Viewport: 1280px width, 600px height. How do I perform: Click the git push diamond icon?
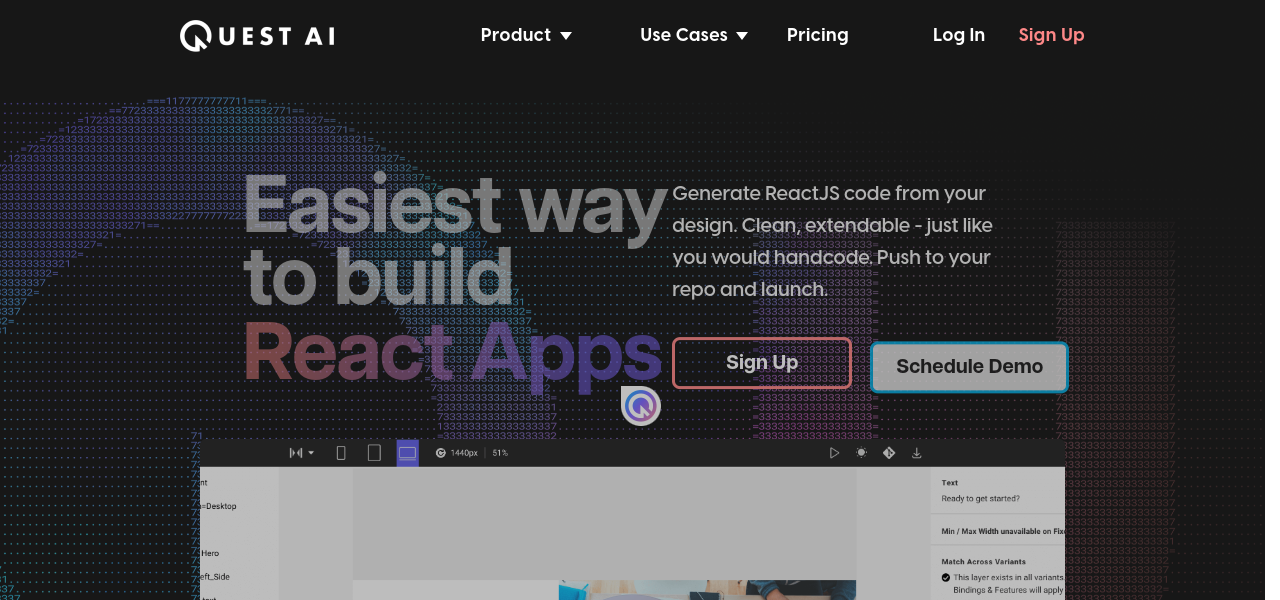889,453
